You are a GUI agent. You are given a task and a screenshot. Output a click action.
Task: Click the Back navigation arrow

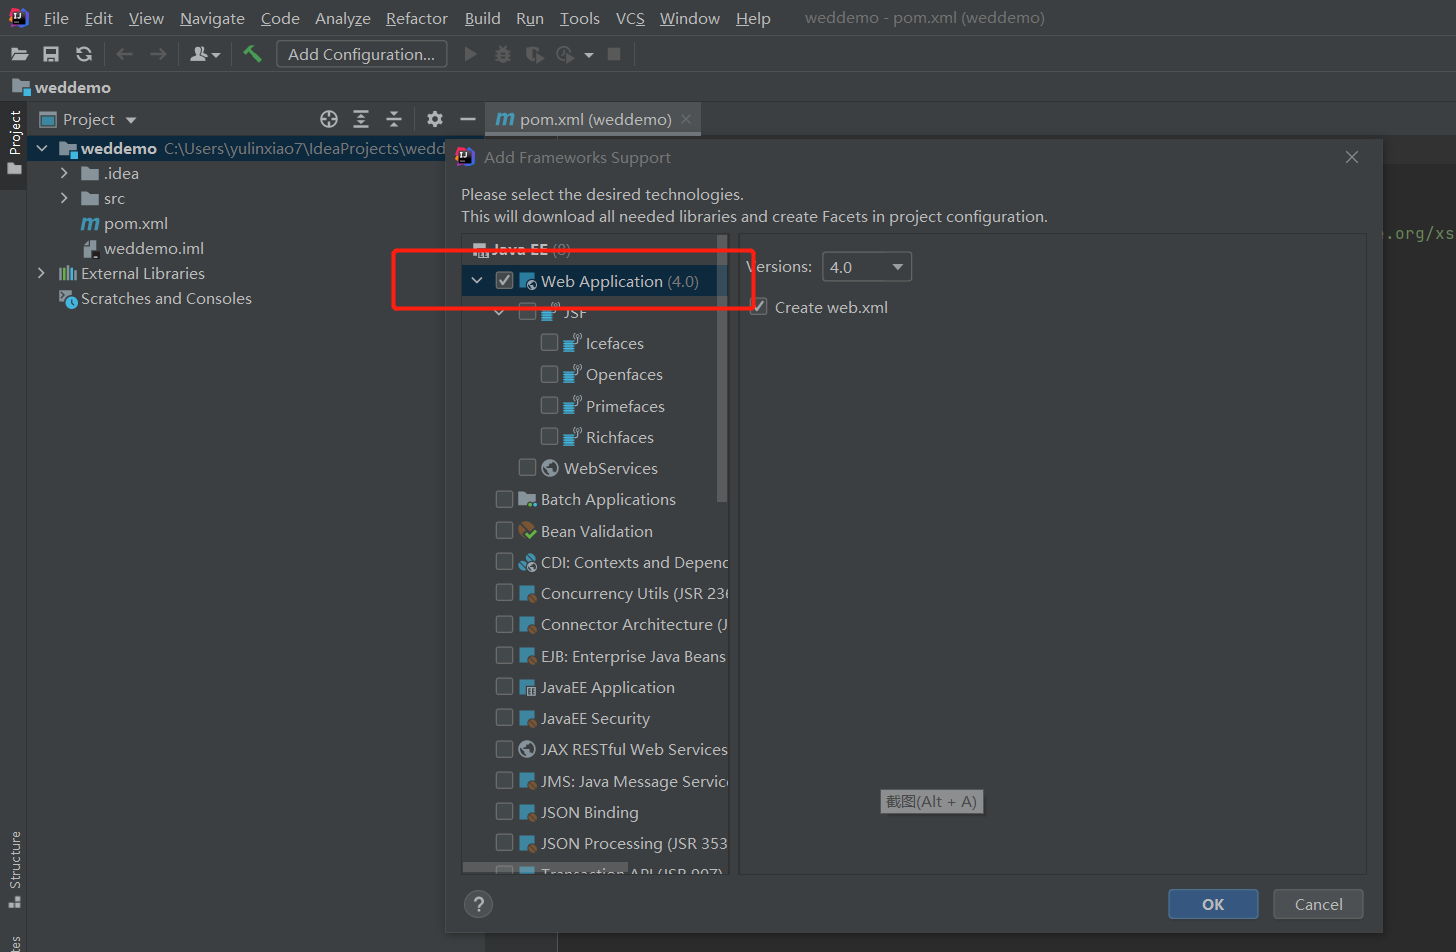tap(125, 54)
